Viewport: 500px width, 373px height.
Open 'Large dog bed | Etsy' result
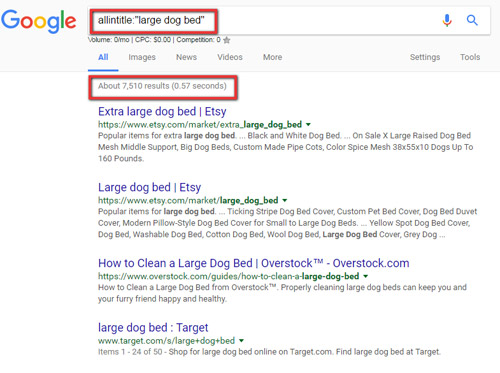pos(149,187)
